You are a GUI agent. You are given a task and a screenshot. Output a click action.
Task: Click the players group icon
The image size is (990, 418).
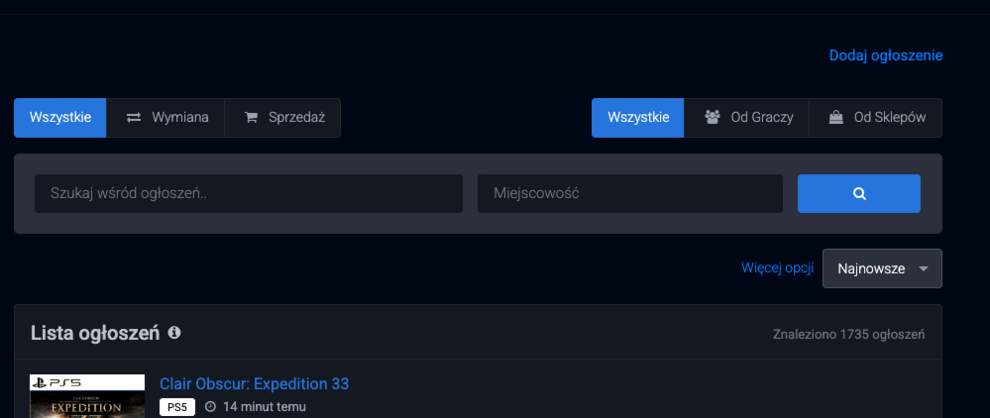712,118
